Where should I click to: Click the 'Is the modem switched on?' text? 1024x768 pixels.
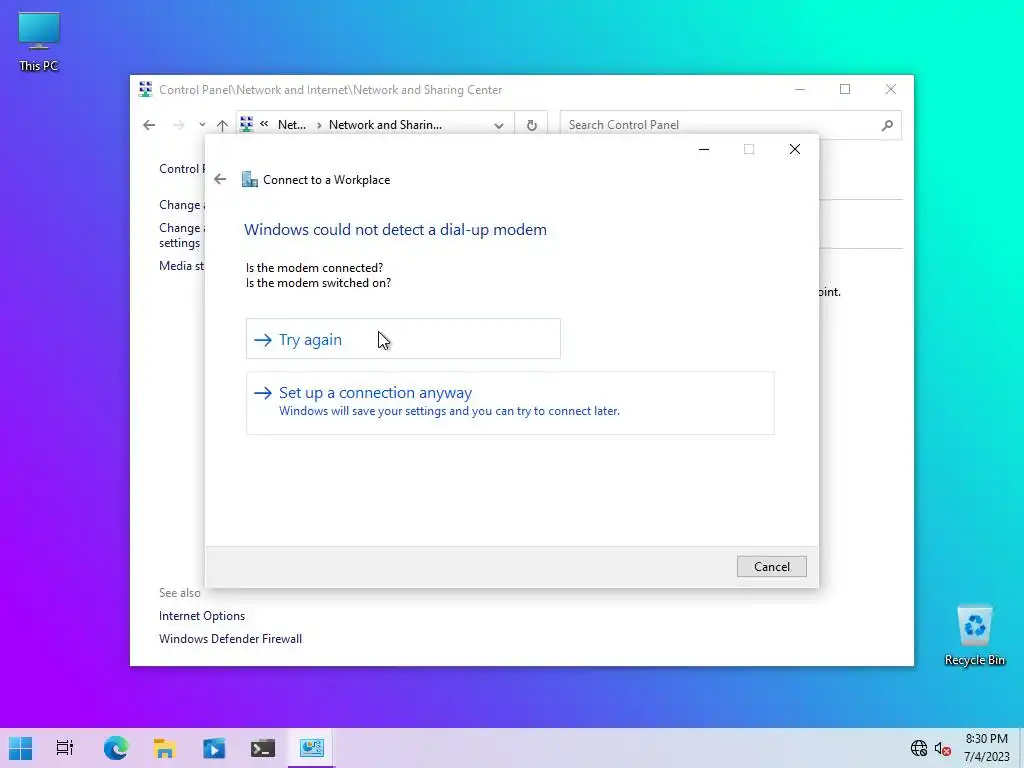click(318, 283)
